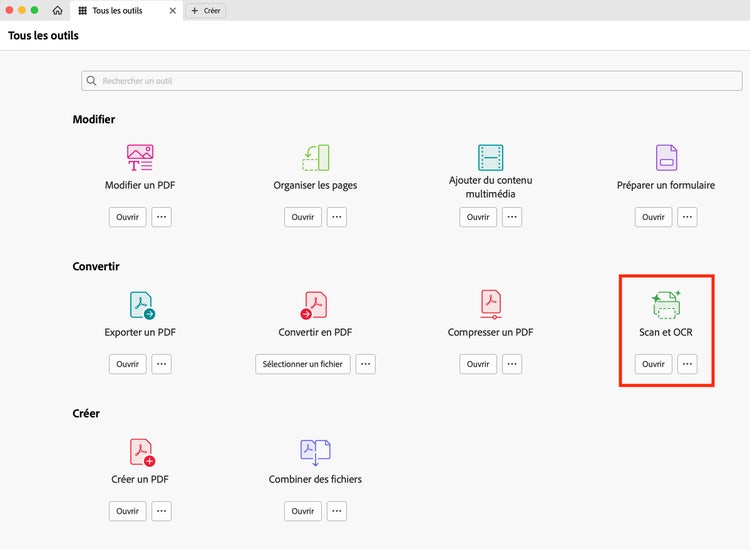The height and width of the screenshot is (550, 750).
Task: Click the Exporter un PDF icon
Action: pyautogui.click(x=141, y=304)
